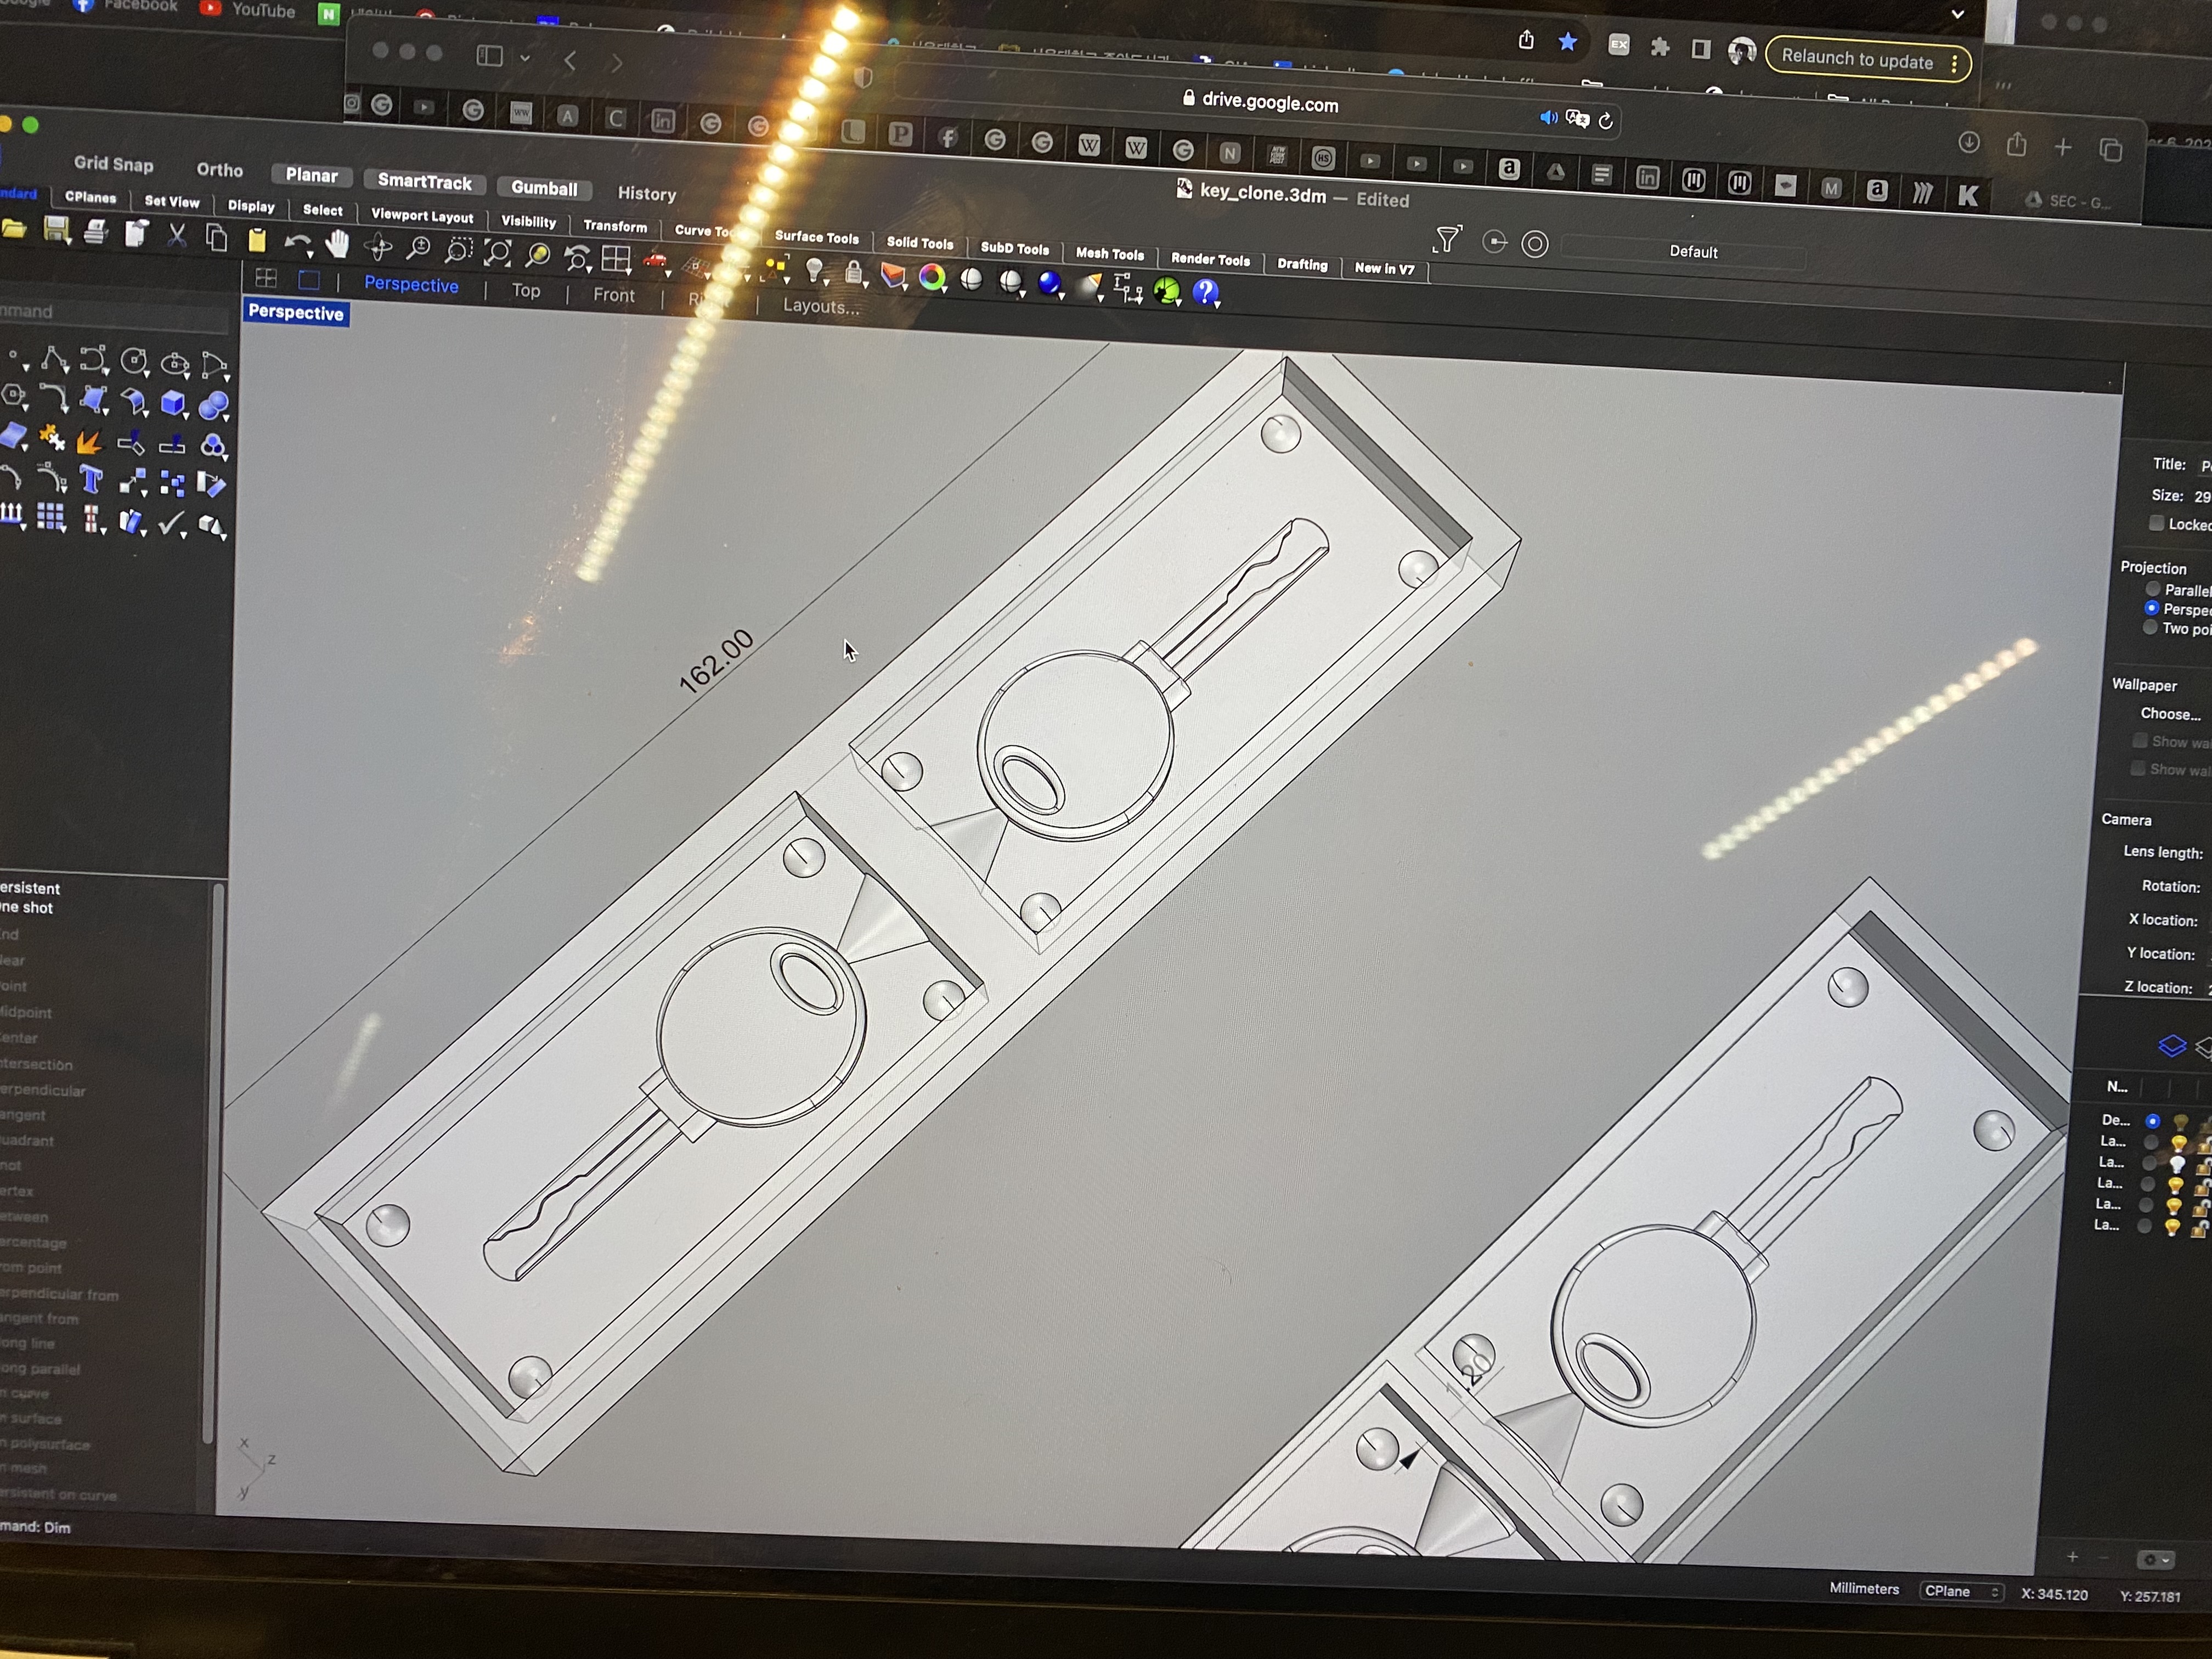Viewport: 2212px width, 1659px height.
Task: Click the Layouts... button
Action: click(x=821, y=306)
